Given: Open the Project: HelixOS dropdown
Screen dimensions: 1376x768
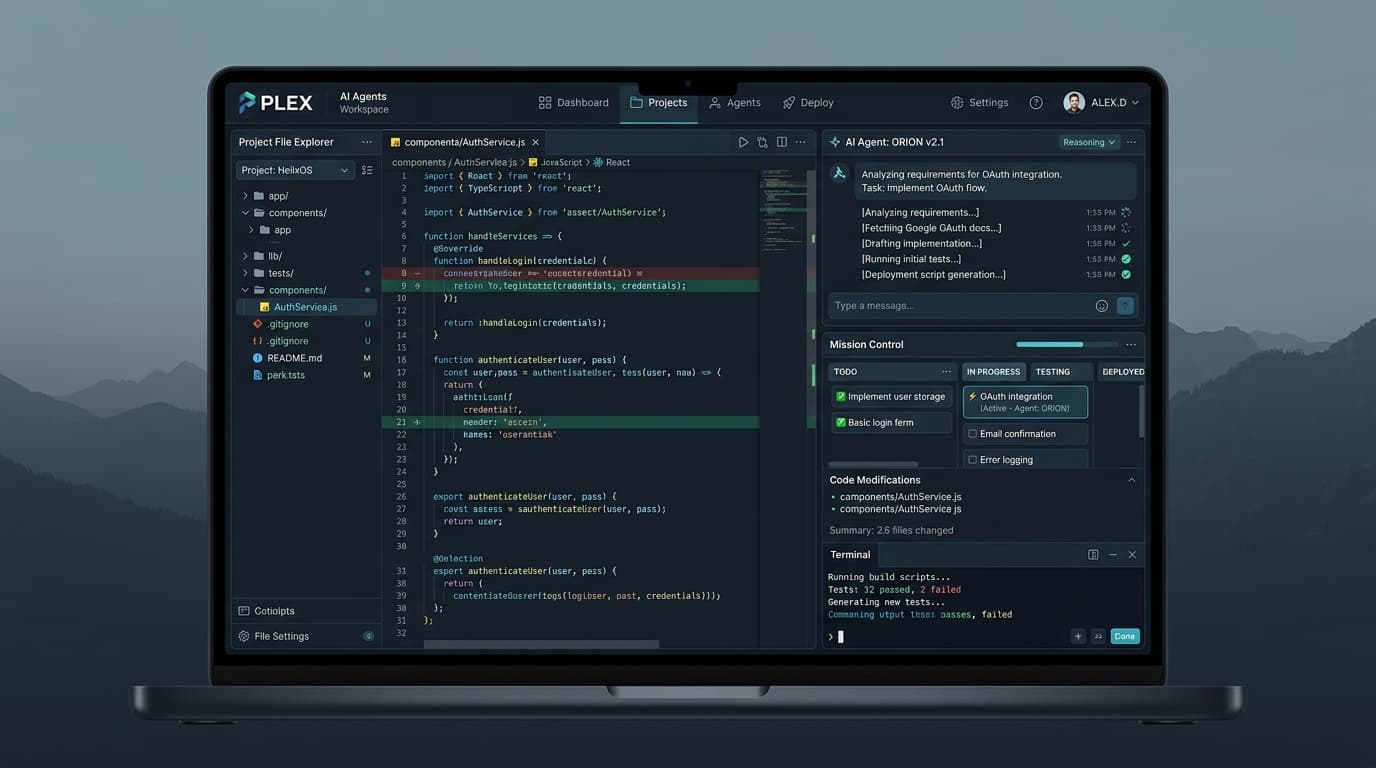Looking at the screenshot, I should 295,170.
